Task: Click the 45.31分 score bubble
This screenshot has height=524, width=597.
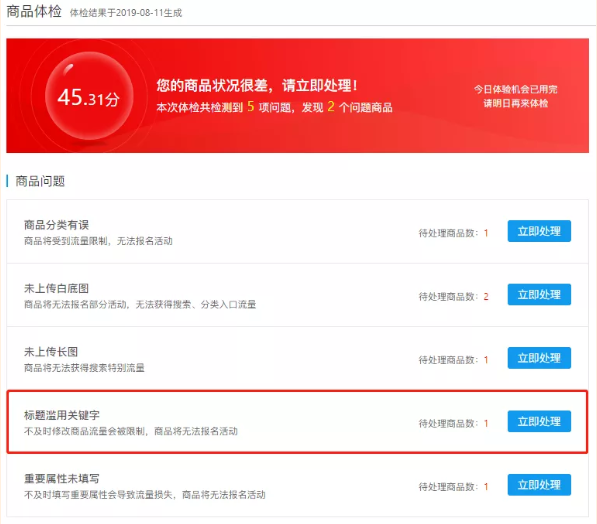Action: [x=89, y=96]
